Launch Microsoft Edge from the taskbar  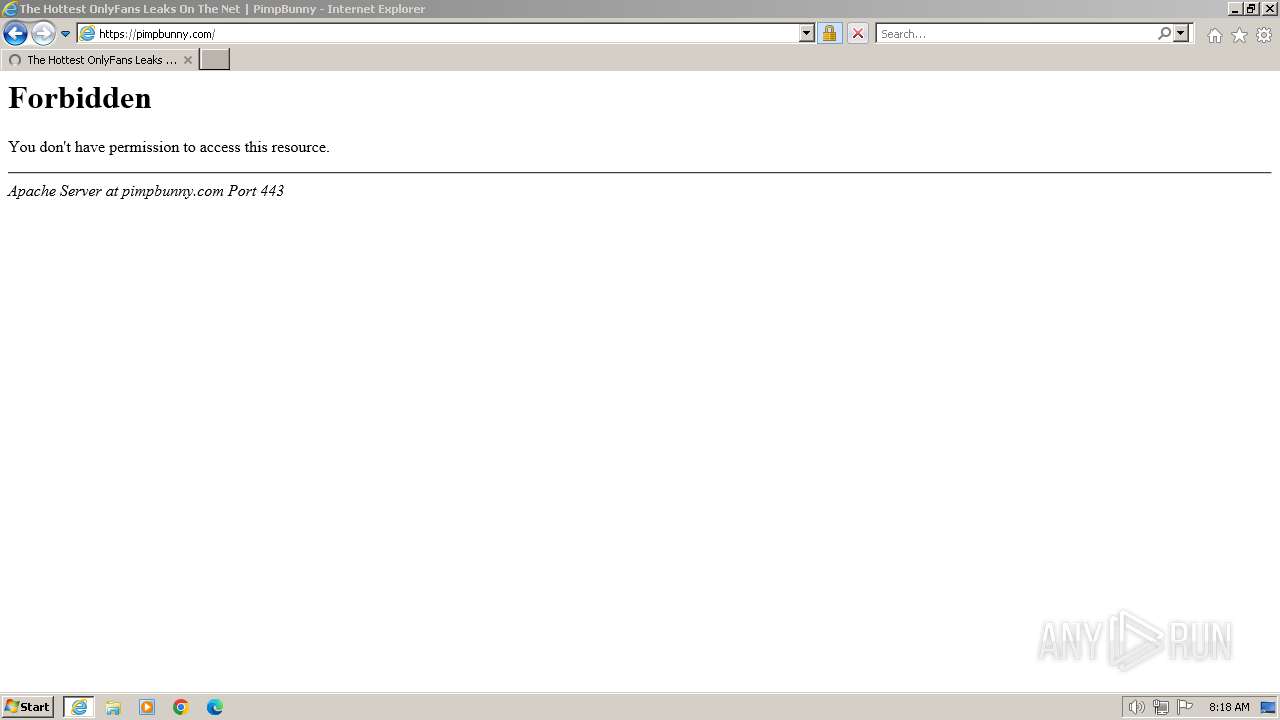(215, 707)
